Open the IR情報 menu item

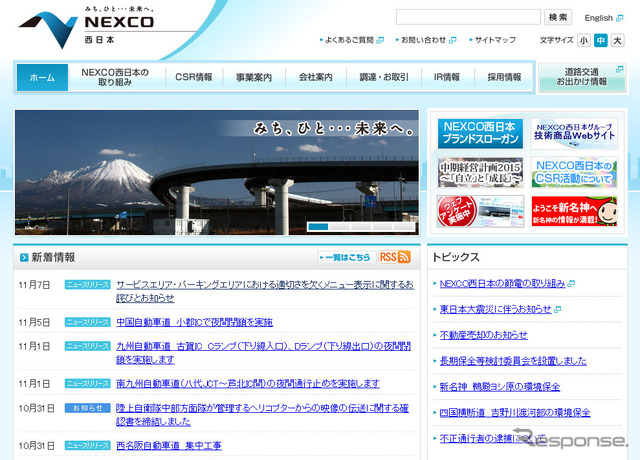coord(447,77)
